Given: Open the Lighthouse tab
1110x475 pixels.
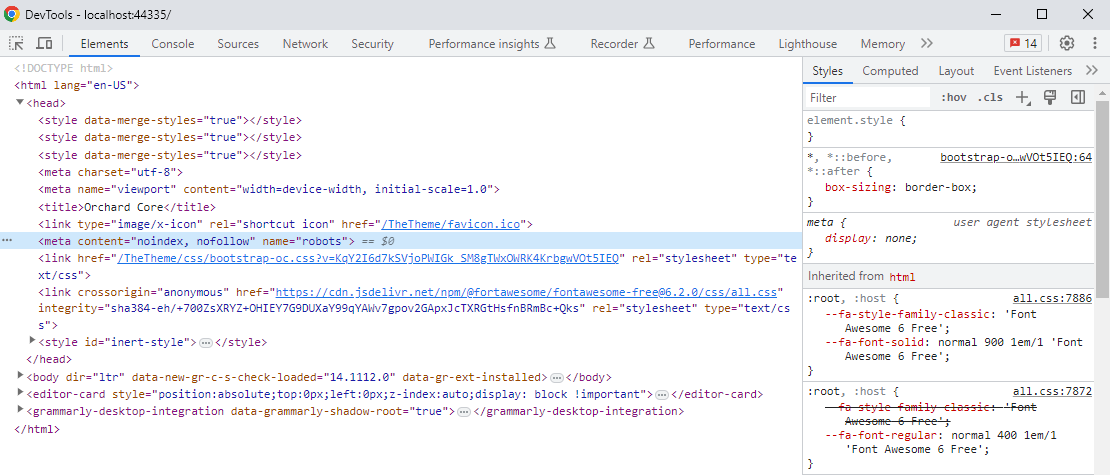Looking at the screenshot, I should tap(808, 44).
